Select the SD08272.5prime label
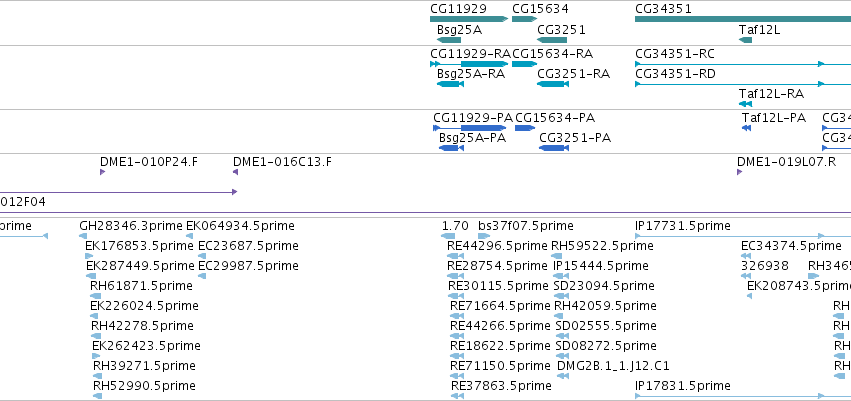Screen dimensions: 851x401 (606, 346)
